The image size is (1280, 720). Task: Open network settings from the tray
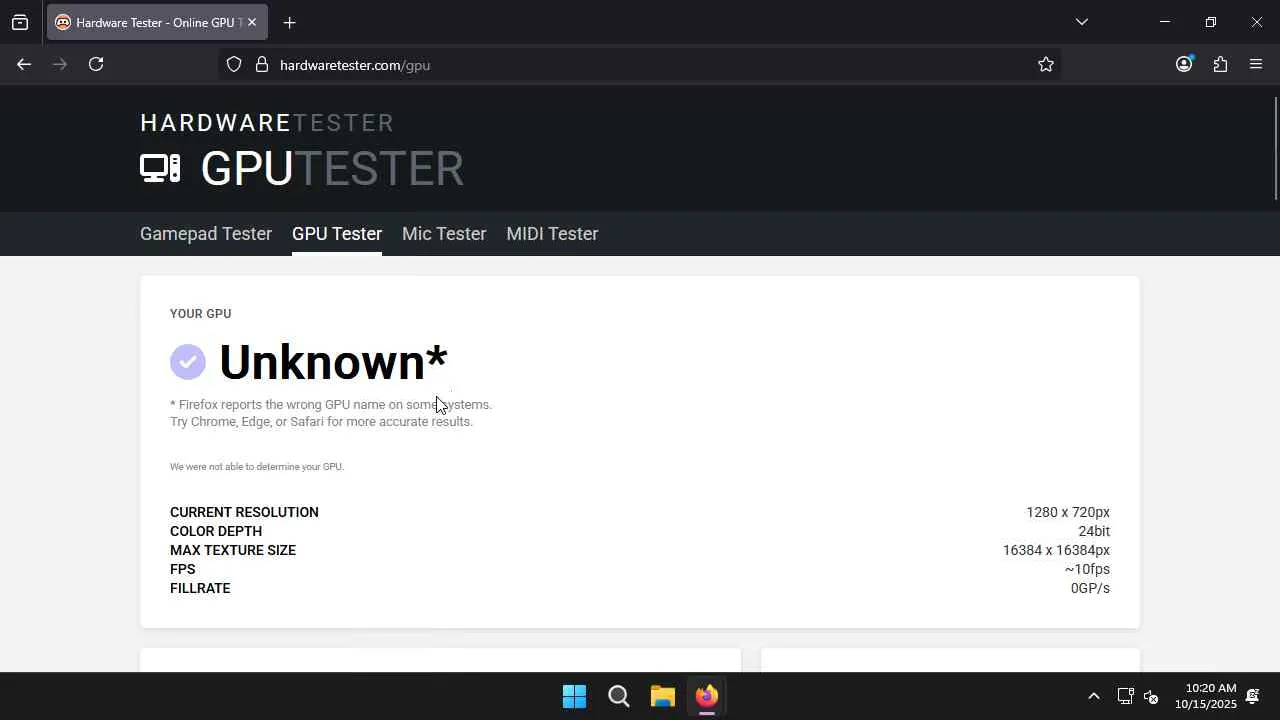click(1125, 696)
